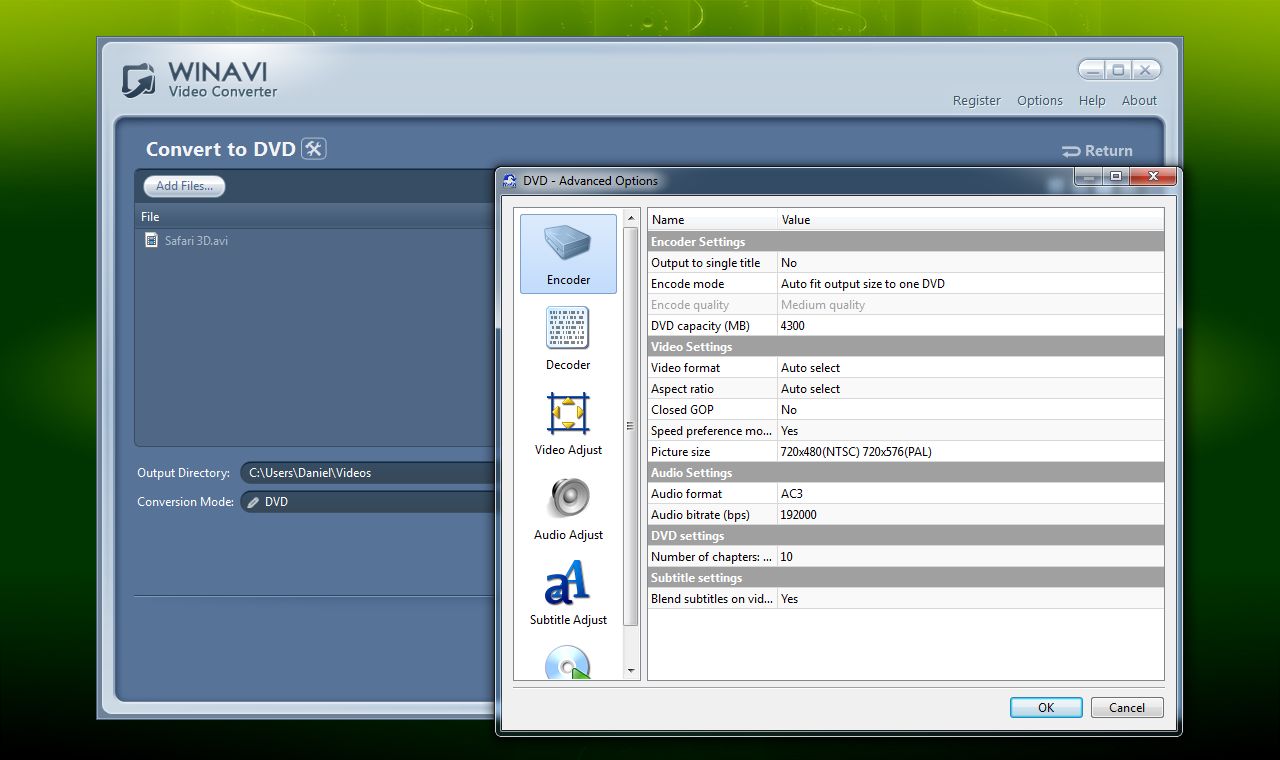The width and height of the screenshot is (1280, 760).
Task: Open the Help menu
Action: click(1092, 100)
